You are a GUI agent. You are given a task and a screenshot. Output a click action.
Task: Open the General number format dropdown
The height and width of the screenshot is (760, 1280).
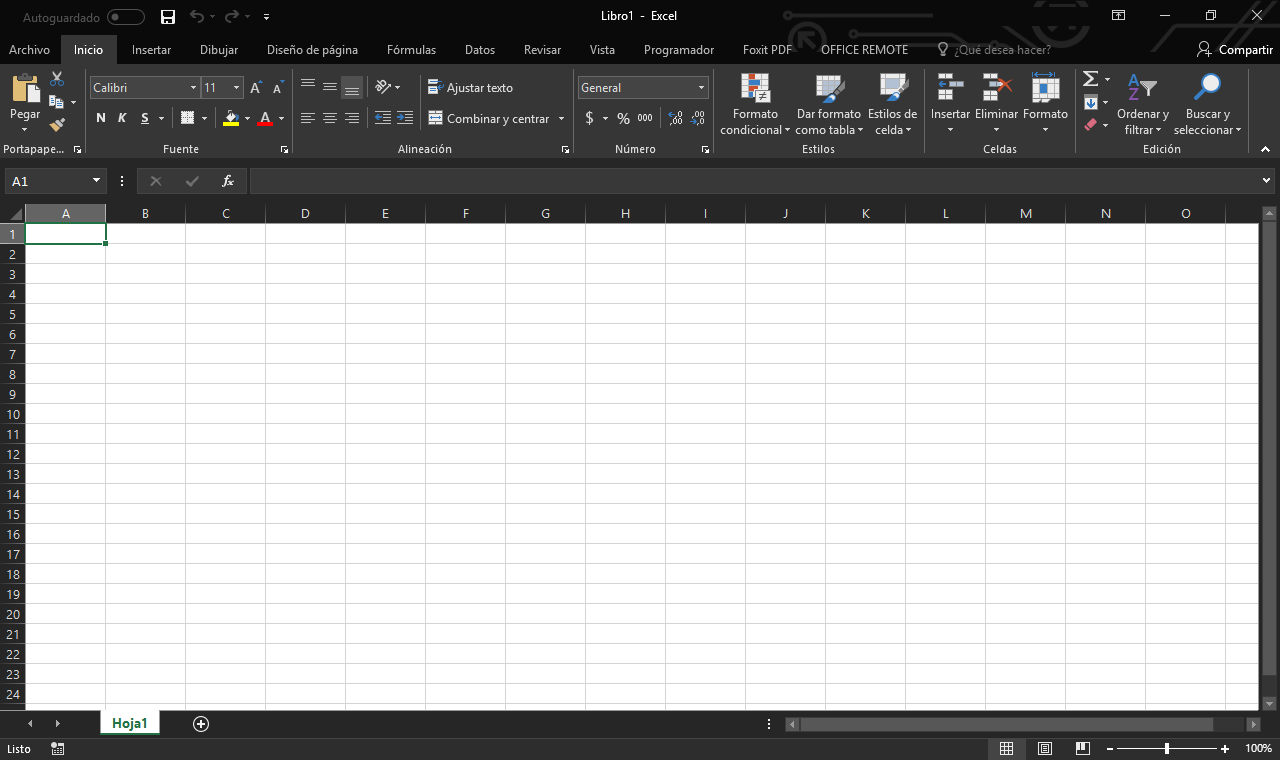702,88
